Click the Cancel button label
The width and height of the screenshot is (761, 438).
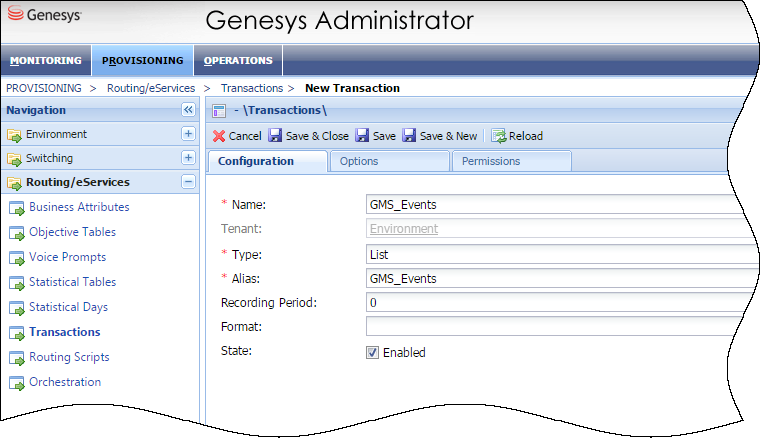pyautogui.click(x=245, y=136)
